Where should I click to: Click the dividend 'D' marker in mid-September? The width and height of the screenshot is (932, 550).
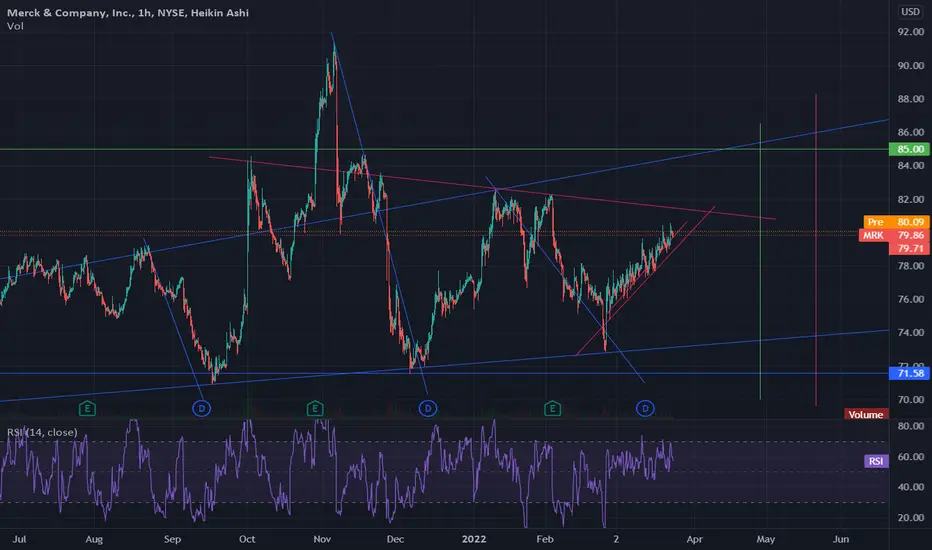[x=201, y=408]
